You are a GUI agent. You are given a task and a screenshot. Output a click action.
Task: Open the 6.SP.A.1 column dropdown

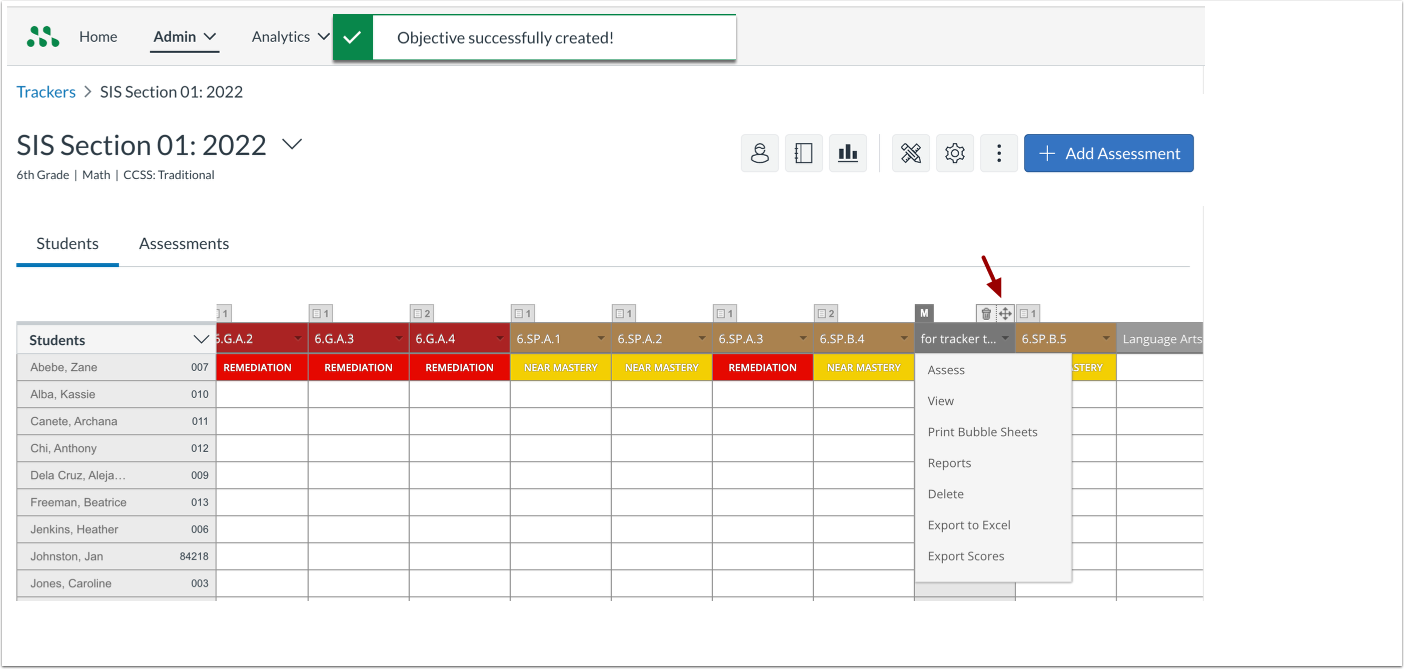coord(601,339)
